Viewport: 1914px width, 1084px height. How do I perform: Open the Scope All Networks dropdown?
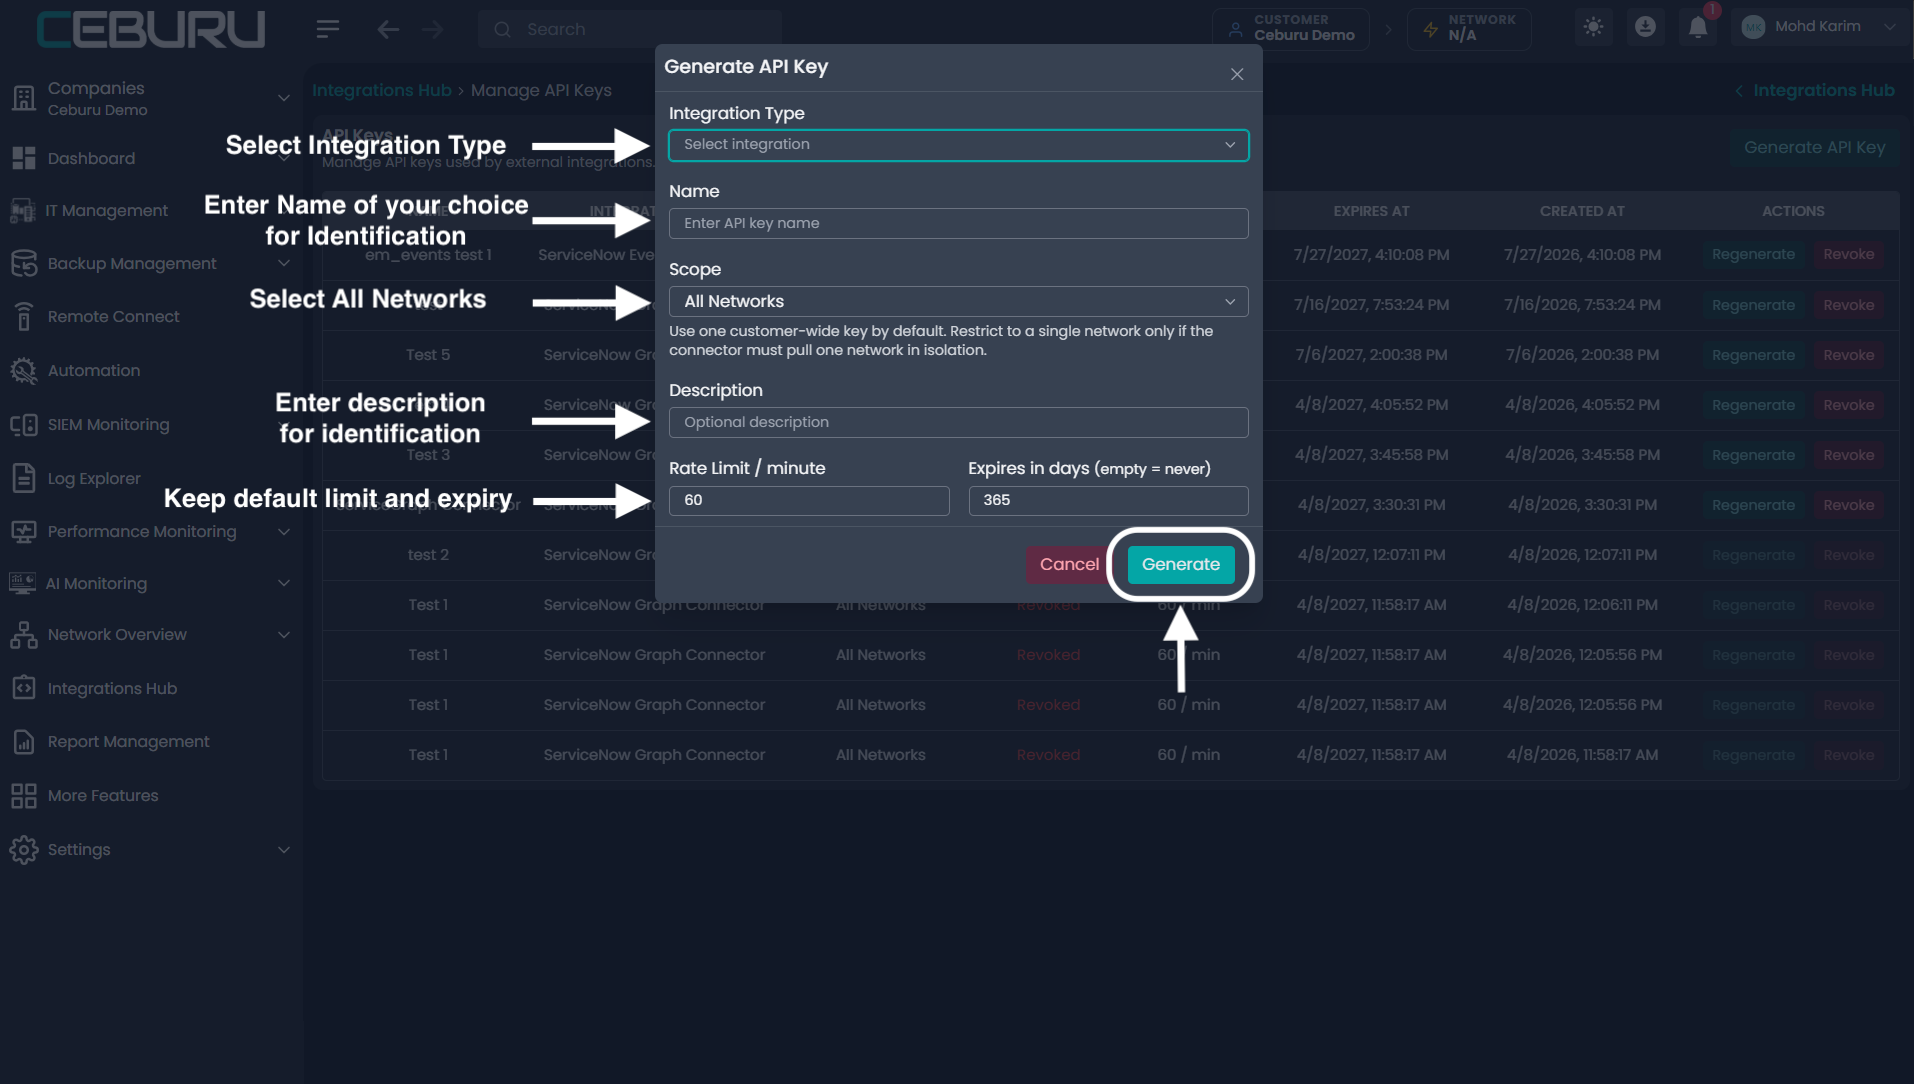point(958,301)
